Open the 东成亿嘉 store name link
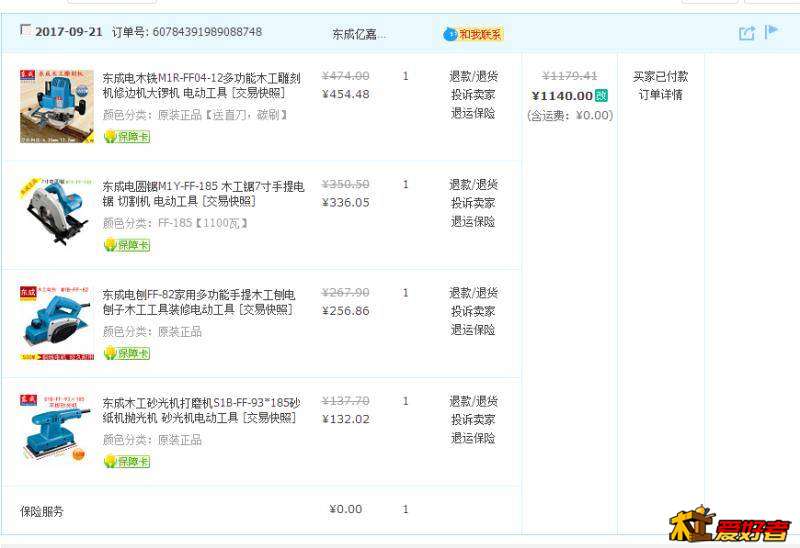Screen dimensions: 800x548 [358, 34]
